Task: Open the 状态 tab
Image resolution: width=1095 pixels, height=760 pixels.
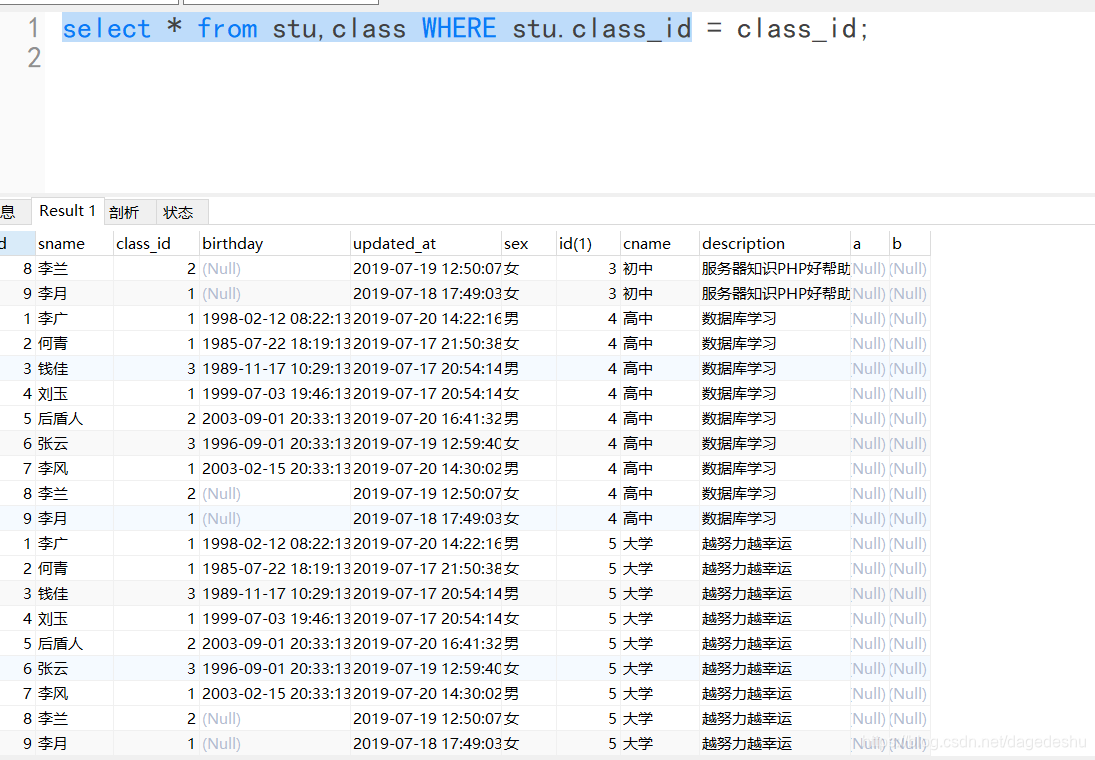Action: [x=178, y=212]
